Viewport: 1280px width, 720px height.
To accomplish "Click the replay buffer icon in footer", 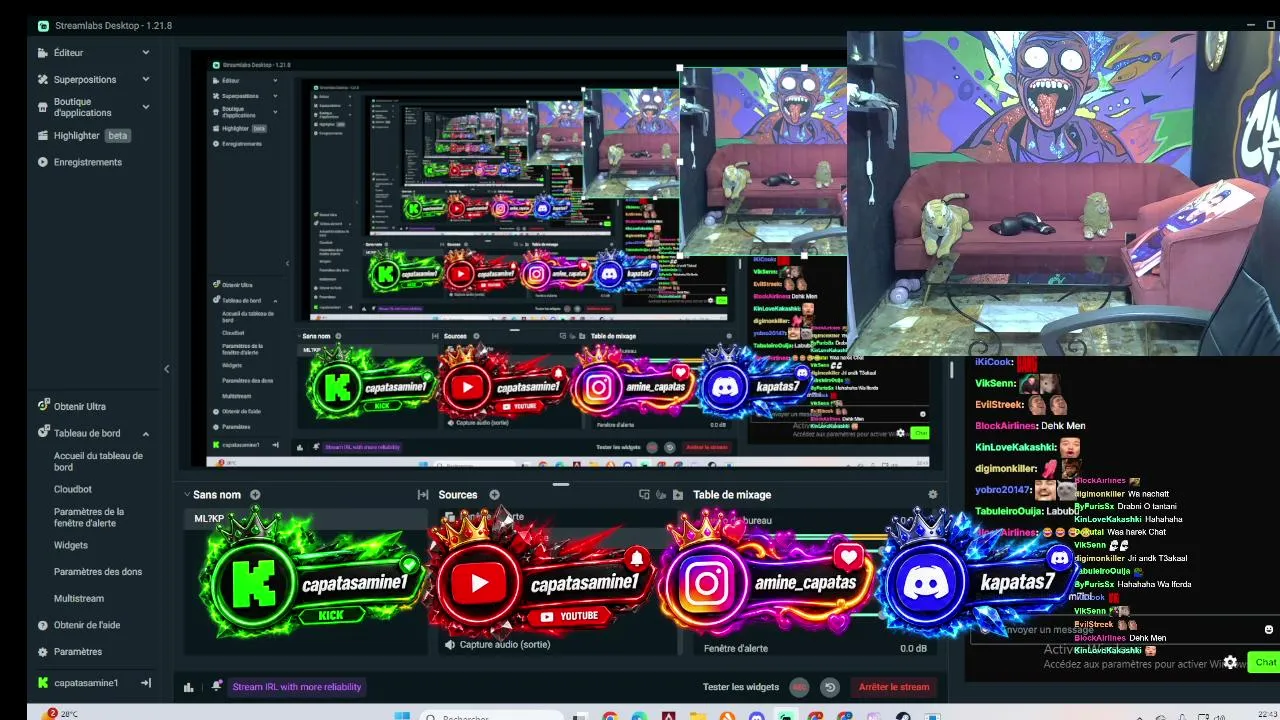I will [829, 687].
